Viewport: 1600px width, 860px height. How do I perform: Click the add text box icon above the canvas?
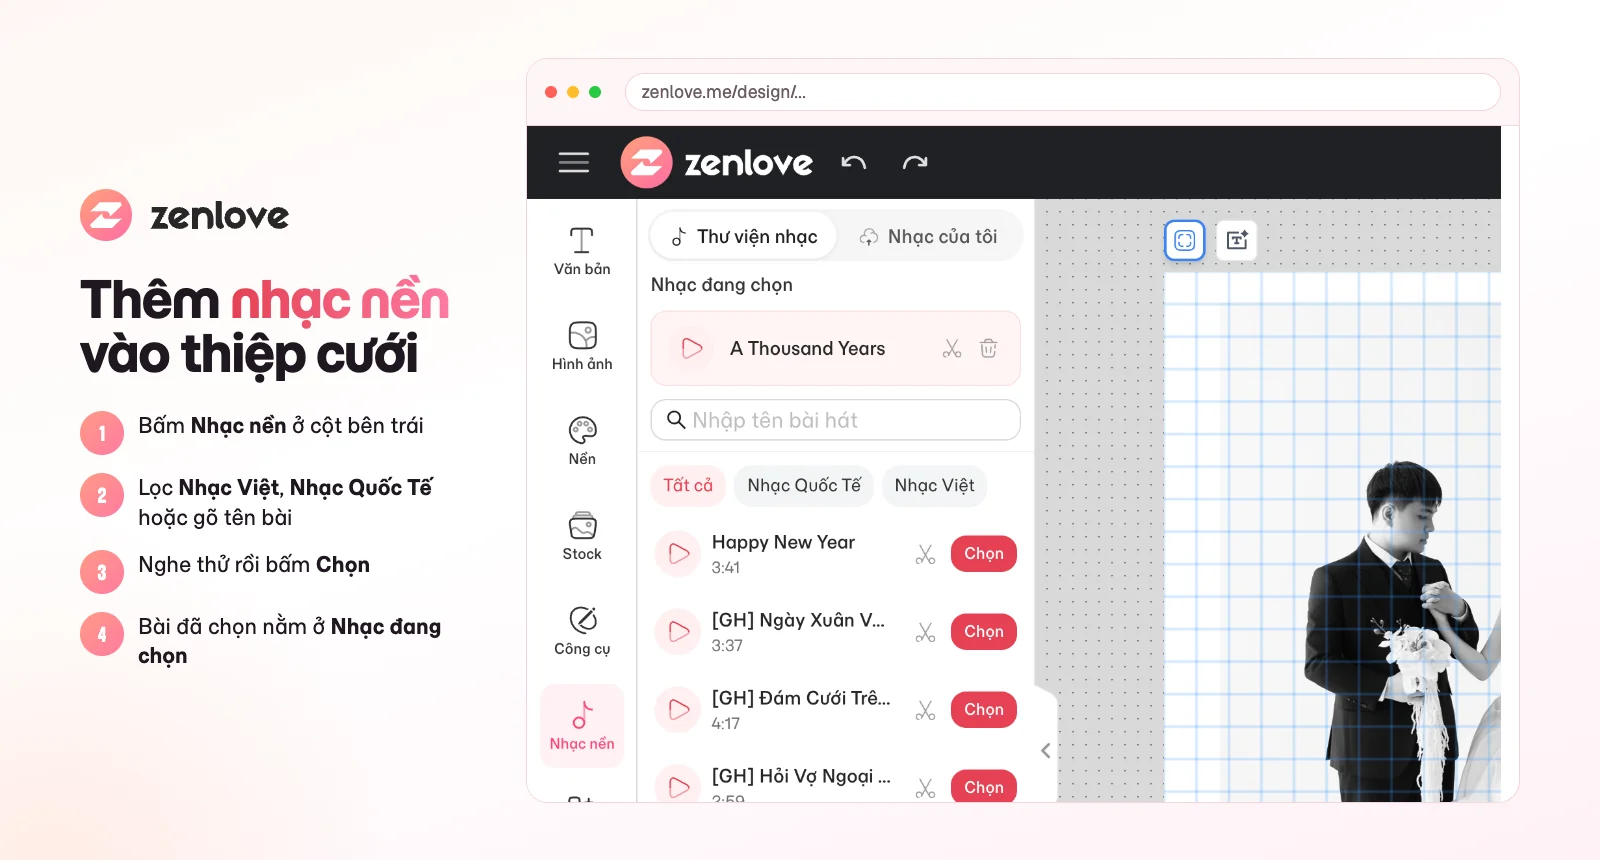tap(1237, 240)
